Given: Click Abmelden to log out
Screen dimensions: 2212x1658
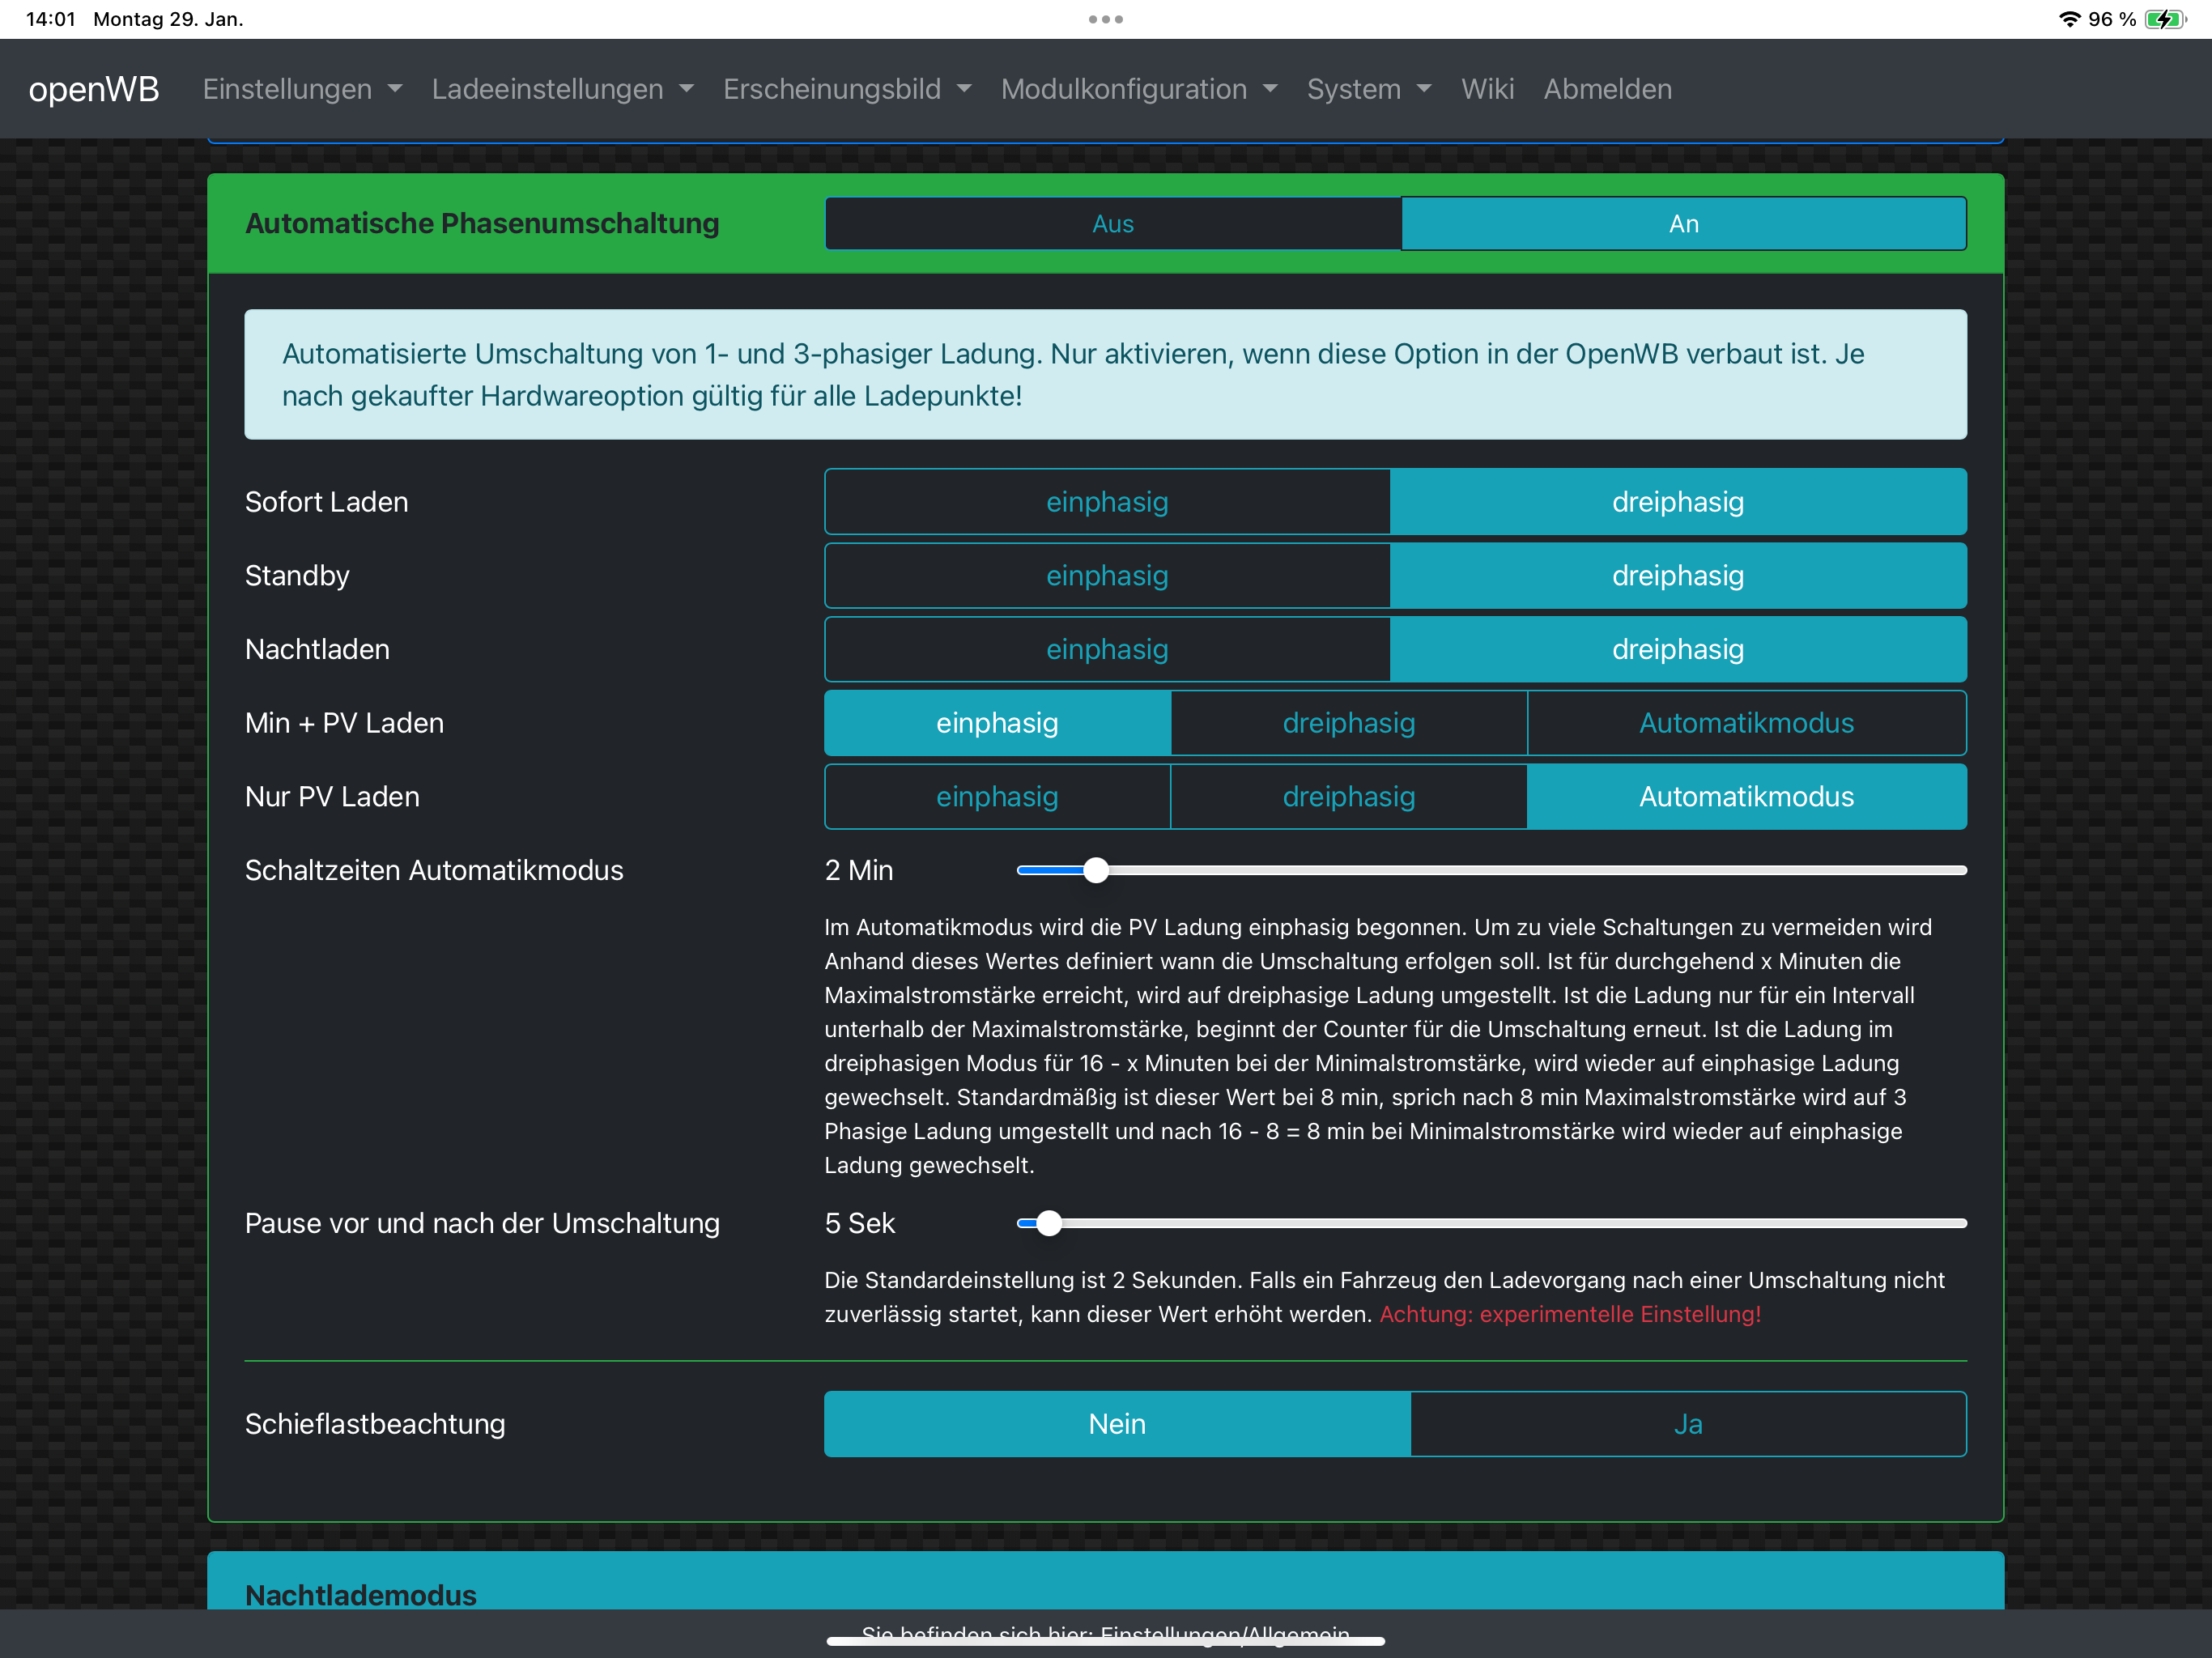Looking at the screenshot, I should click(x=1607, y=89).
